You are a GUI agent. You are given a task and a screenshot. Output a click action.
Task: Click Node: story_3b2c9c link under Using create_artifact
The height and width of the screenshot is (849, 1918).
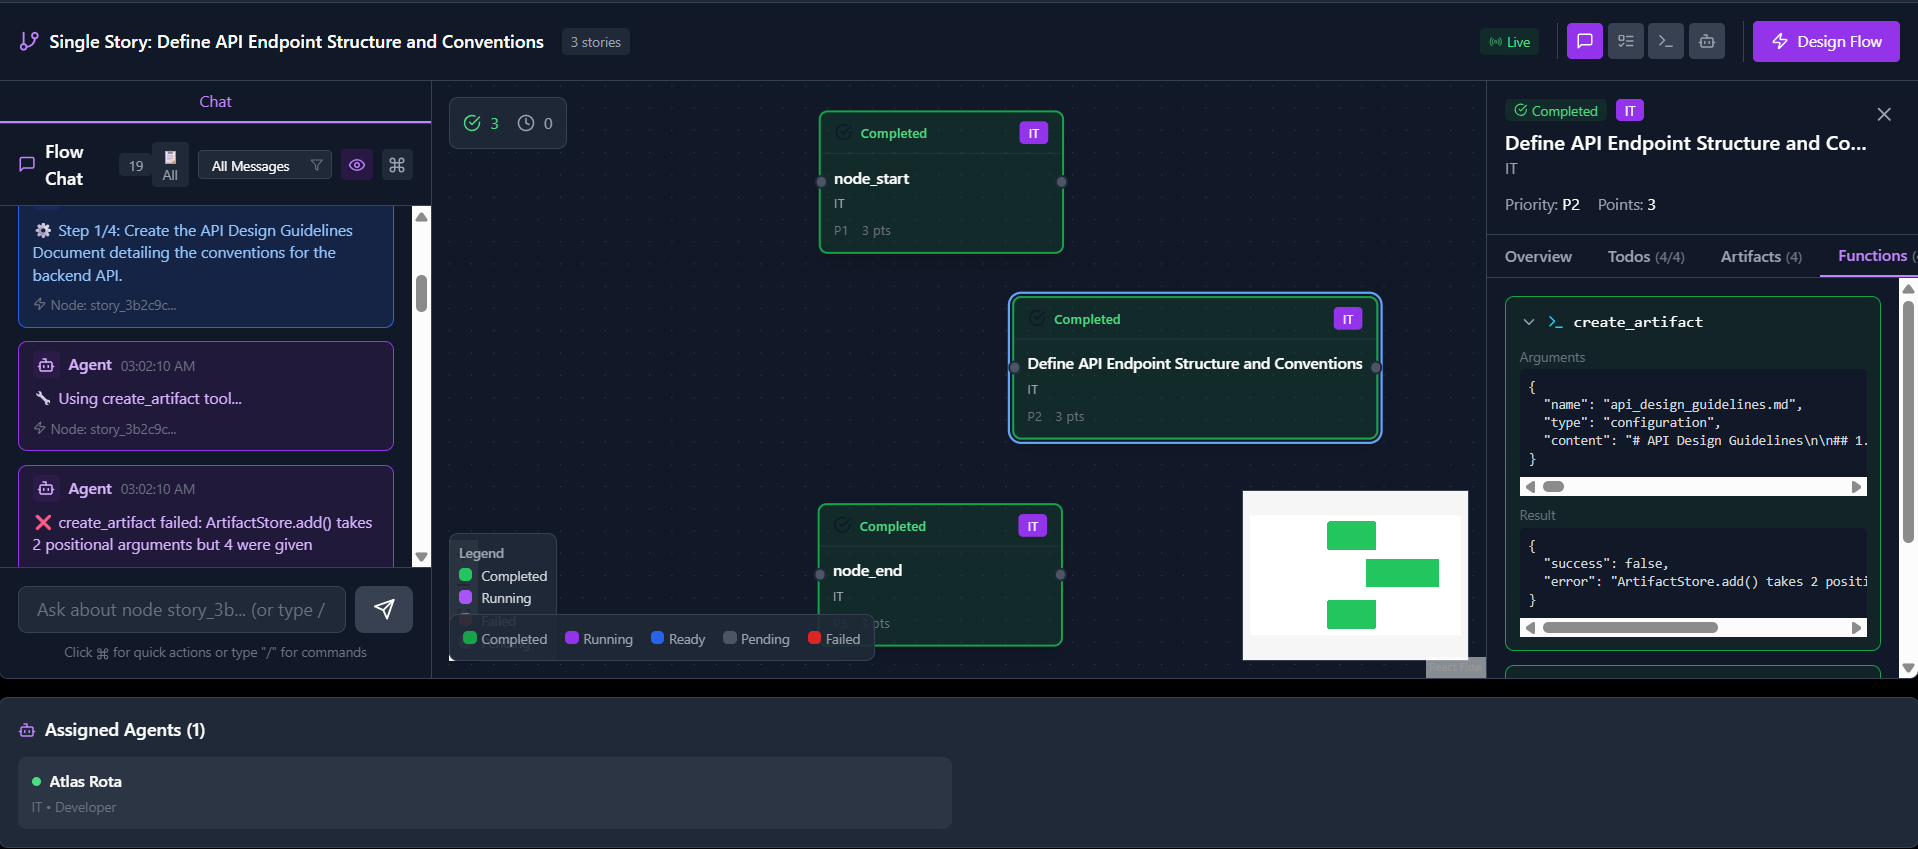pyautogui.click(x=113, y=429)
